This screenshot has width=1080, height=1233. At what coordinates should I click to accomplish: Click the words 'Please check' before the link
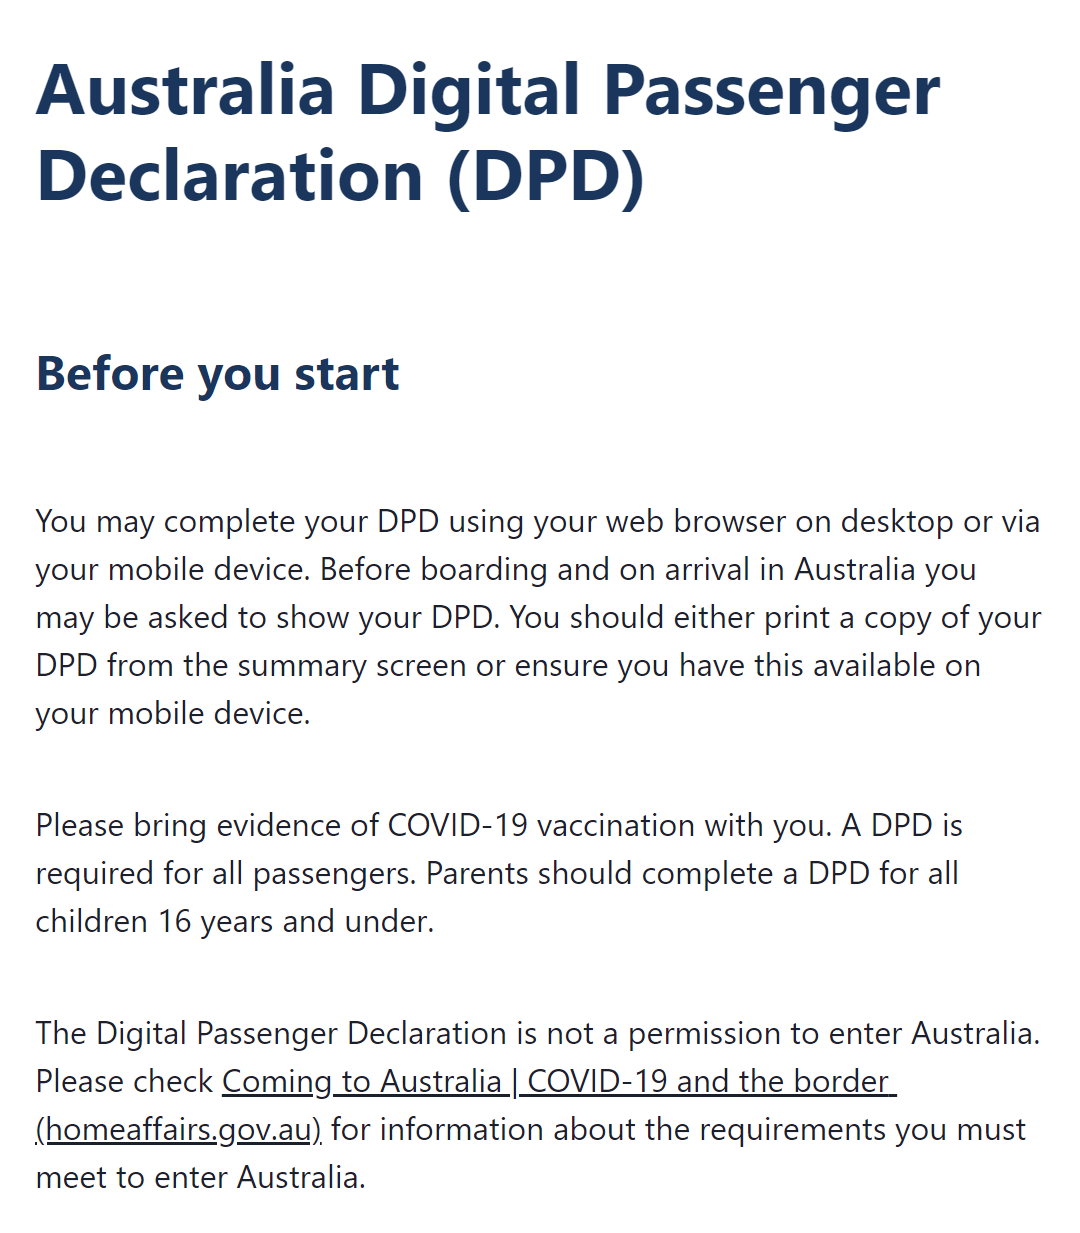[x=125, y=1081]
